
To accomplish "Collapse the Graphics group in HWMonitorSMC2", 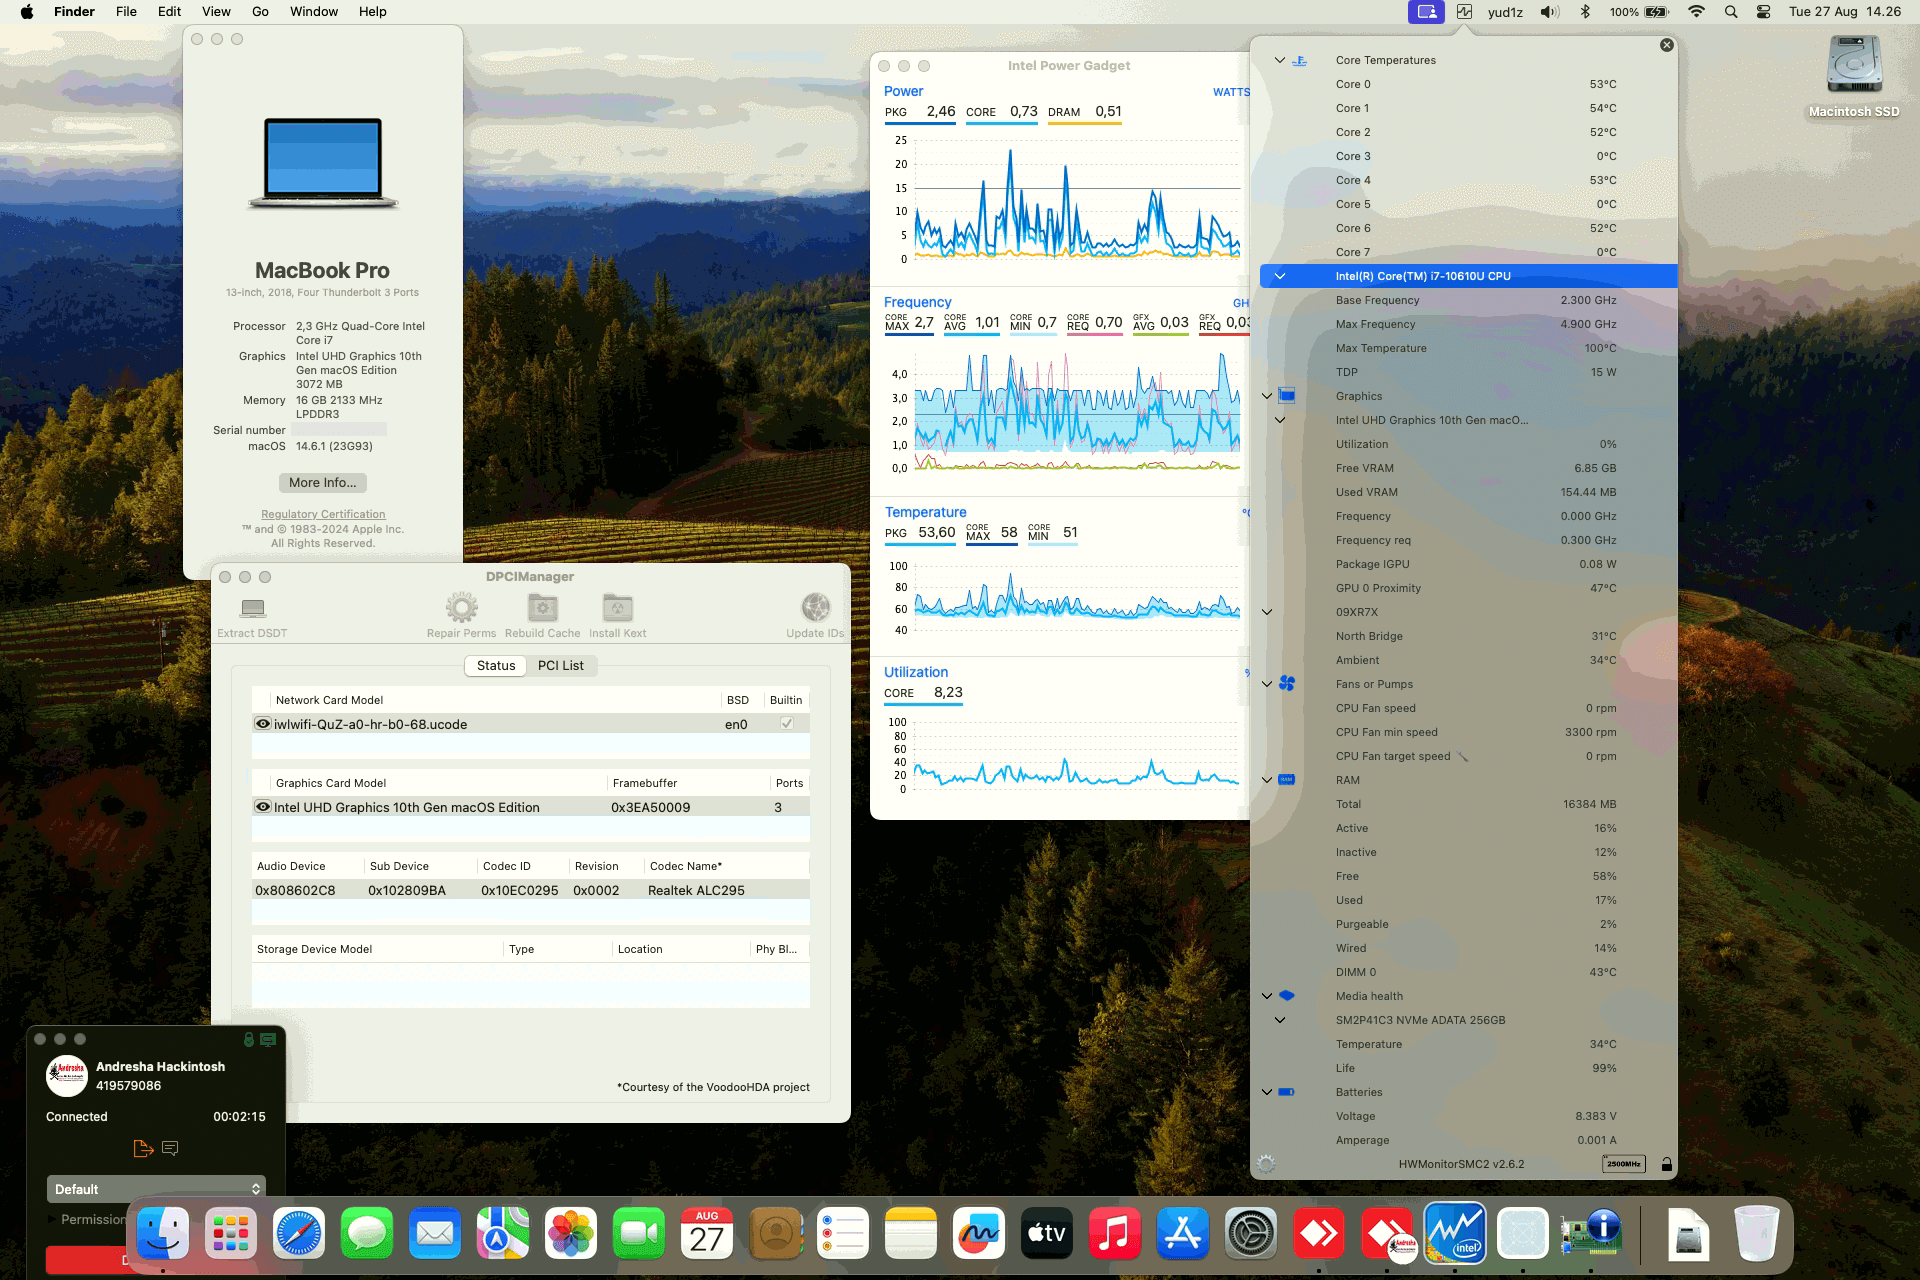I will click(x=1267, y=396).
